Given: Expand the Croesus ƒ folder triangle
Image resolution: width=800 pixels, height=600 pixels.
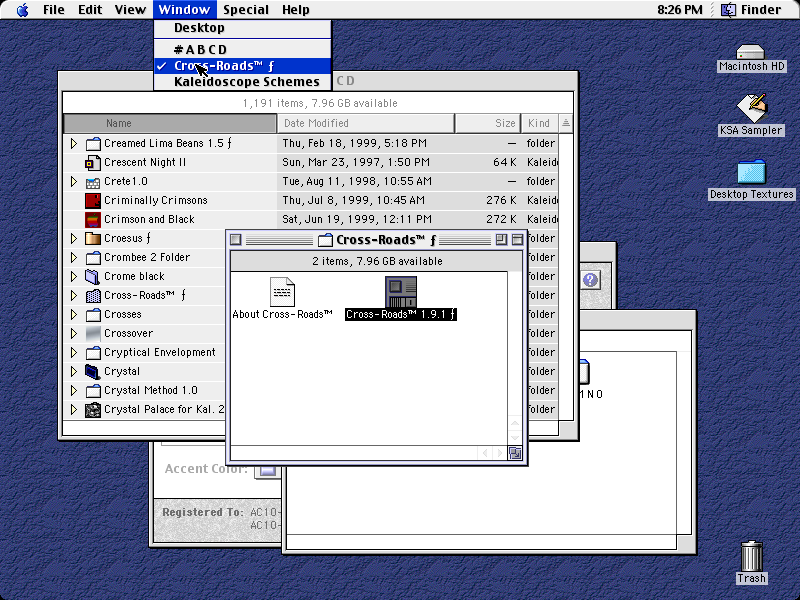Looking at the screenshot, I should point(73,238).
